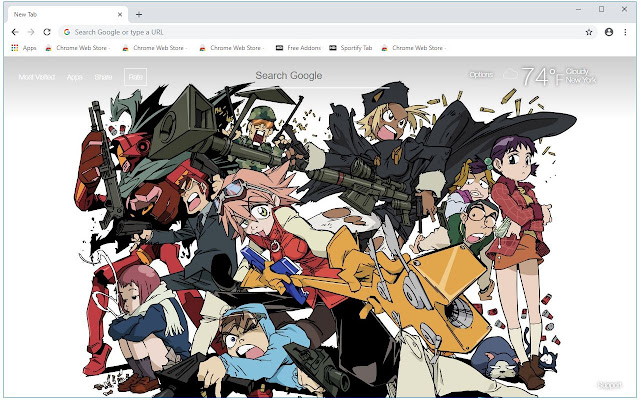Screen dimensions: 640x400
Task: Open the Share menu
Action: point(103,77)
